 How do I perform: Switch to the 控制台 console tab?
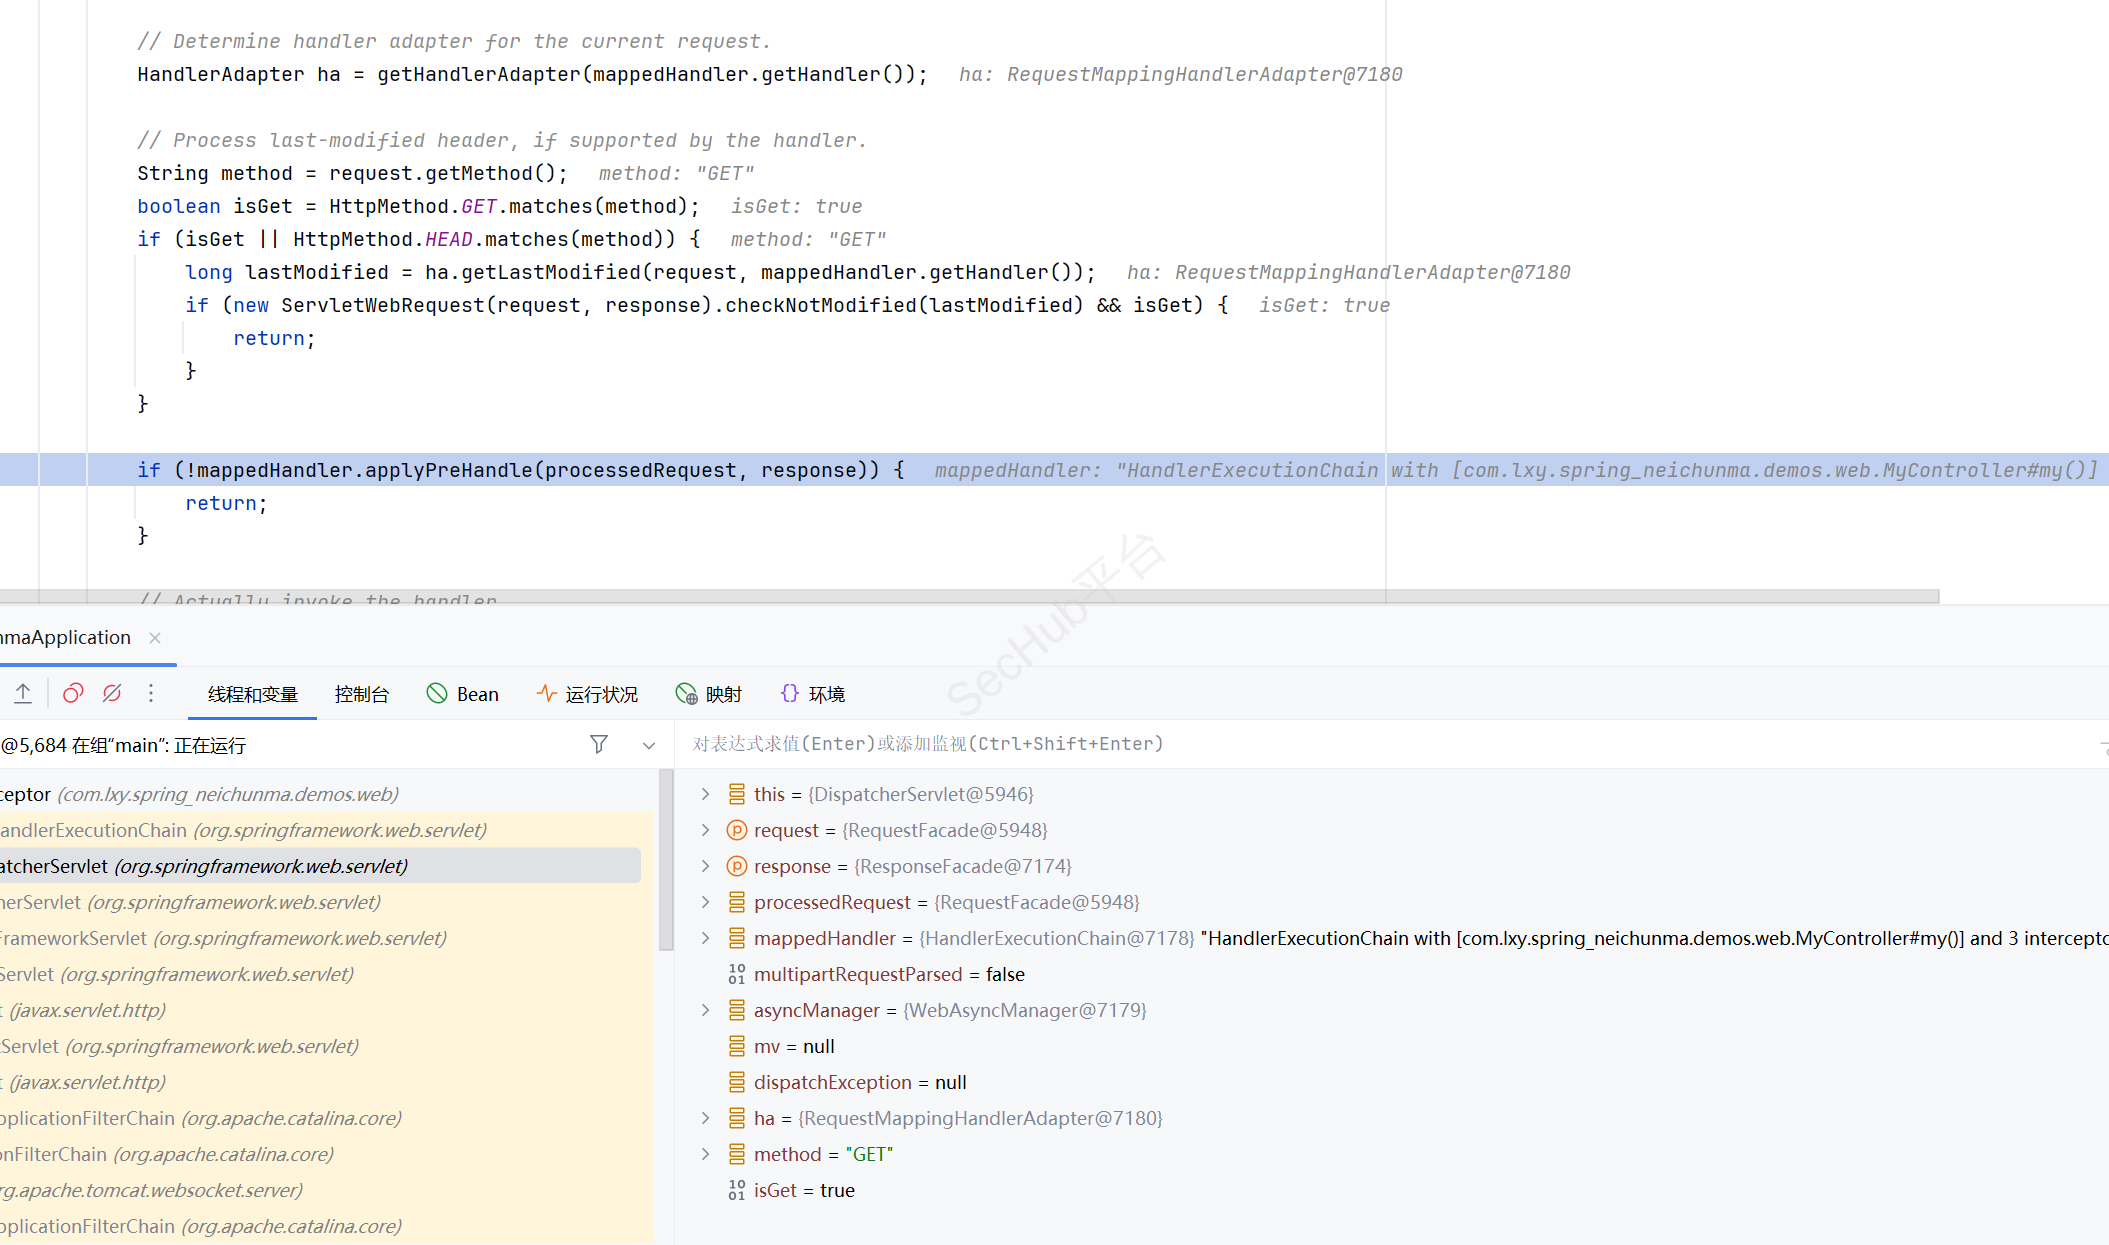pyautogui.click(x=361, y=694)
